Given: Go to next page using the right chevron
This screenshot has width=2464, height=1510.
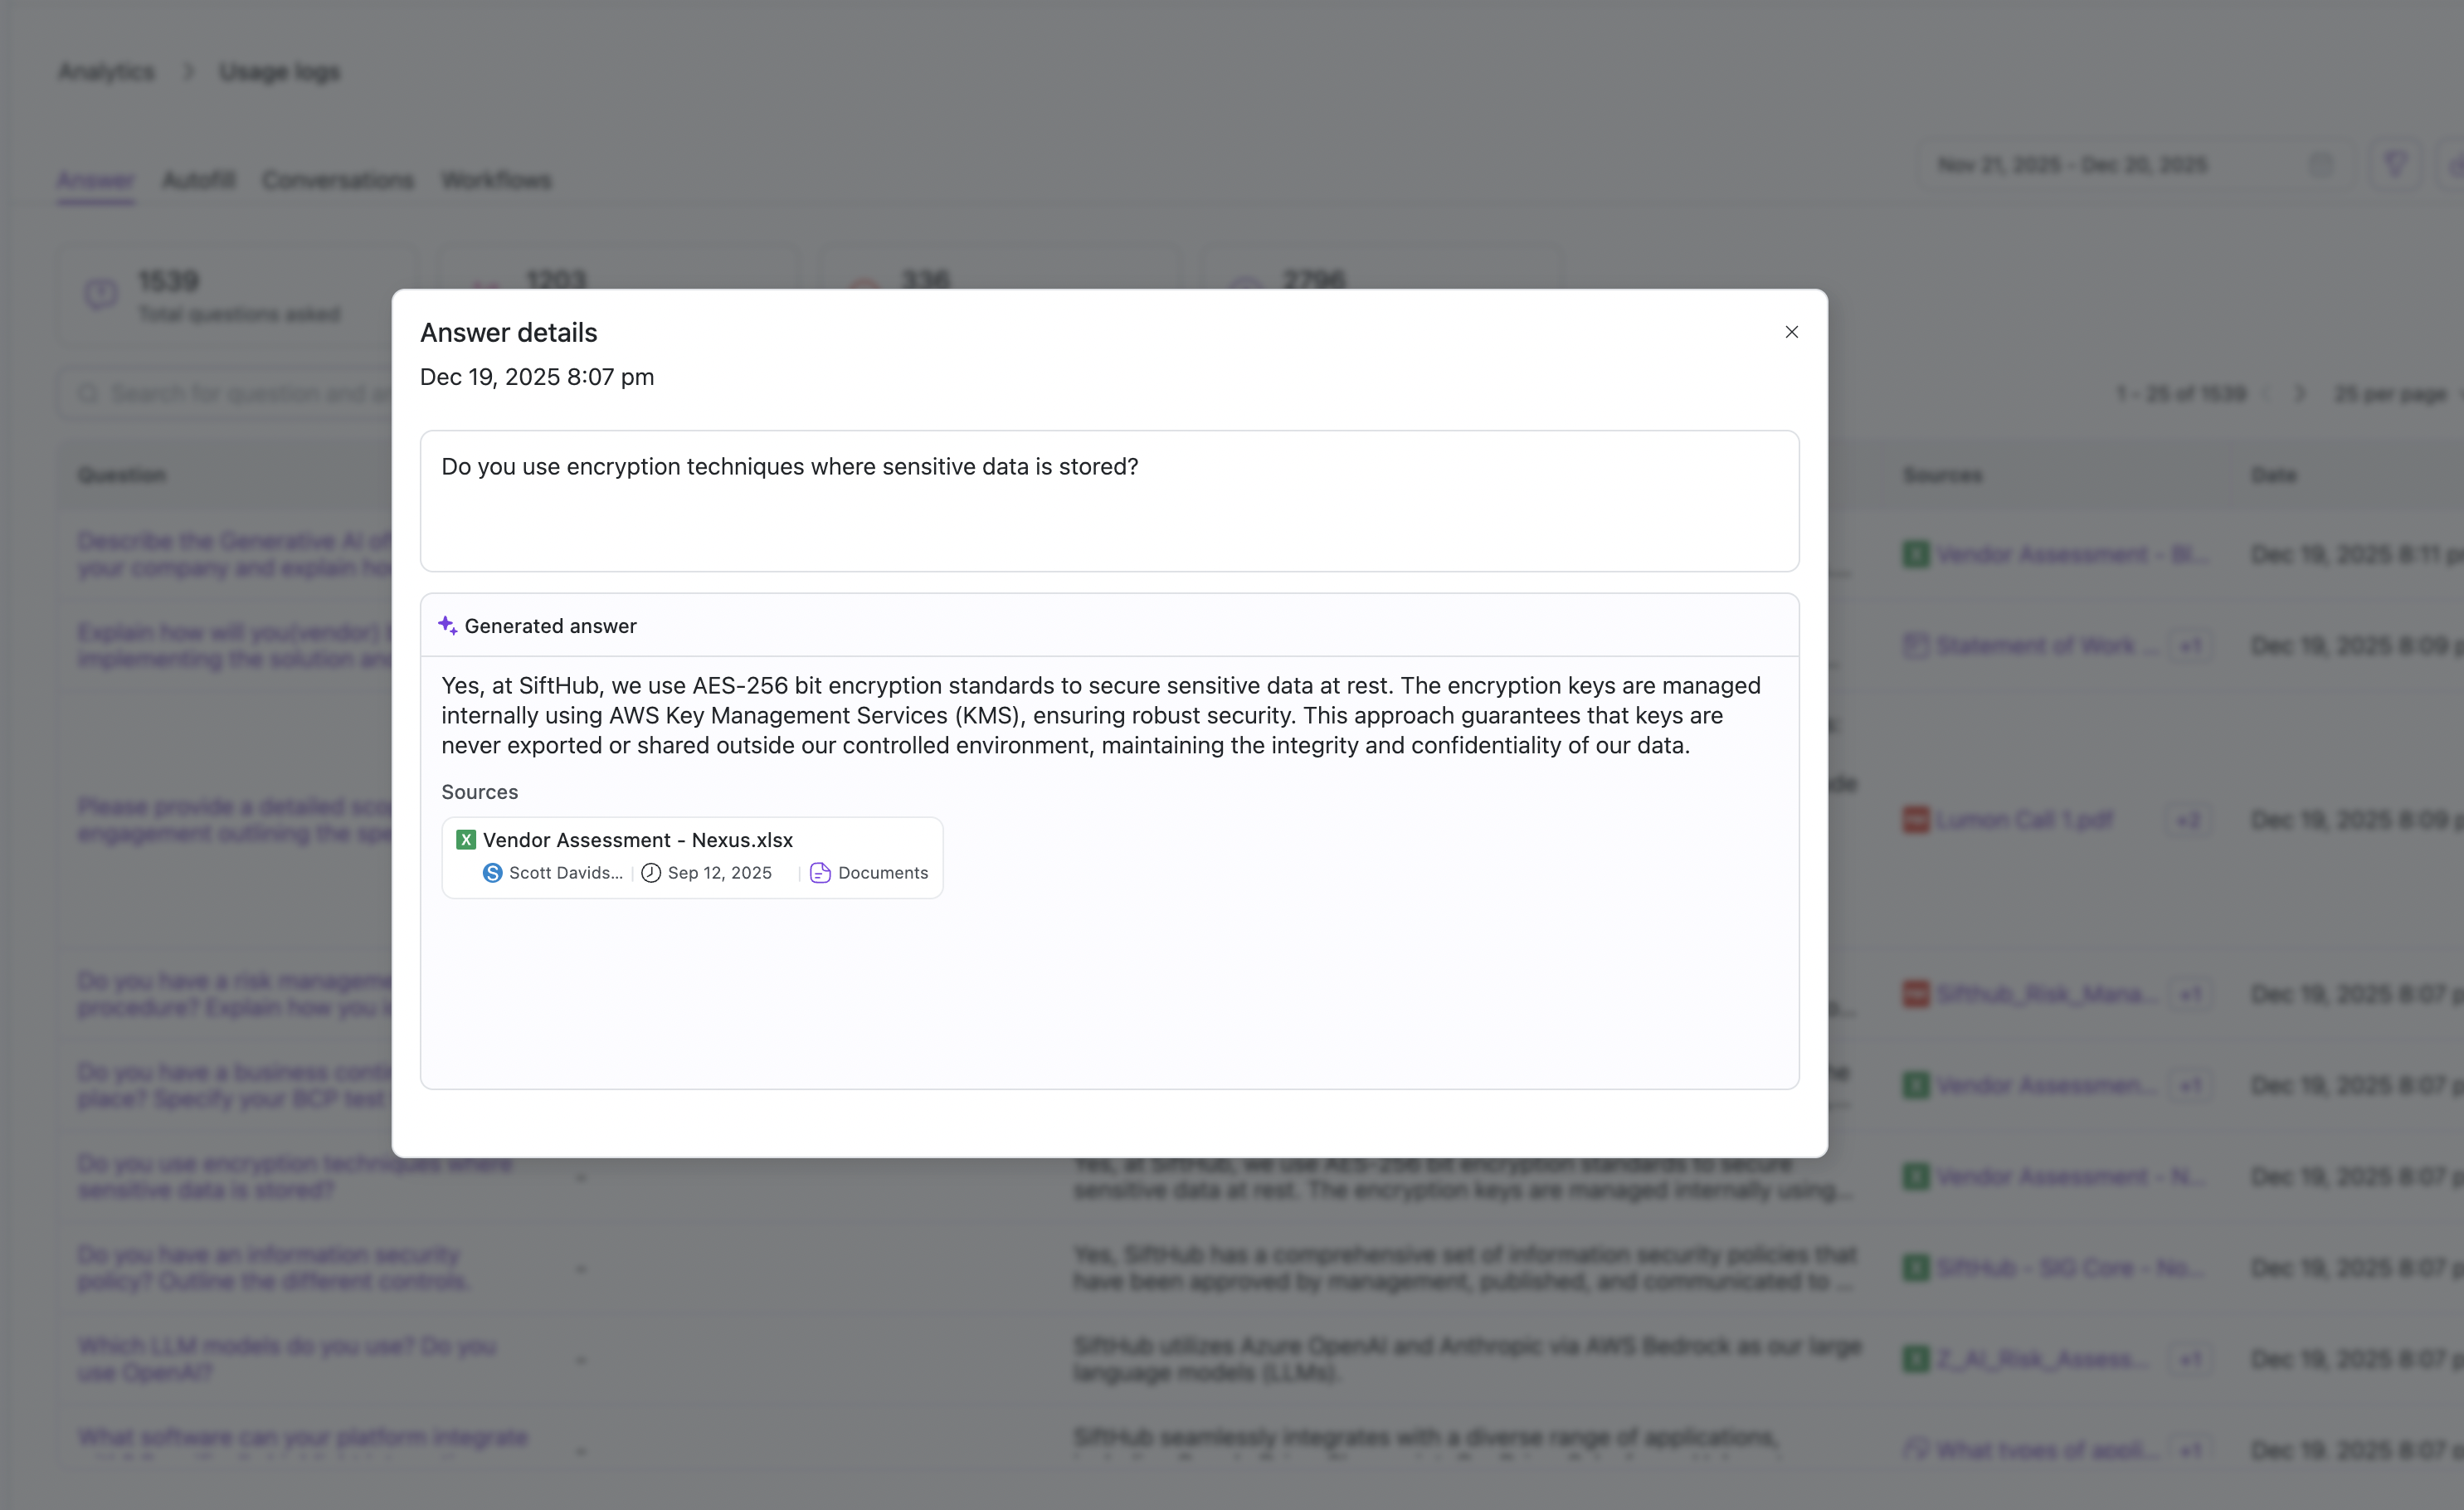Looking at the screenshot, I should [x=2300, y=394].
